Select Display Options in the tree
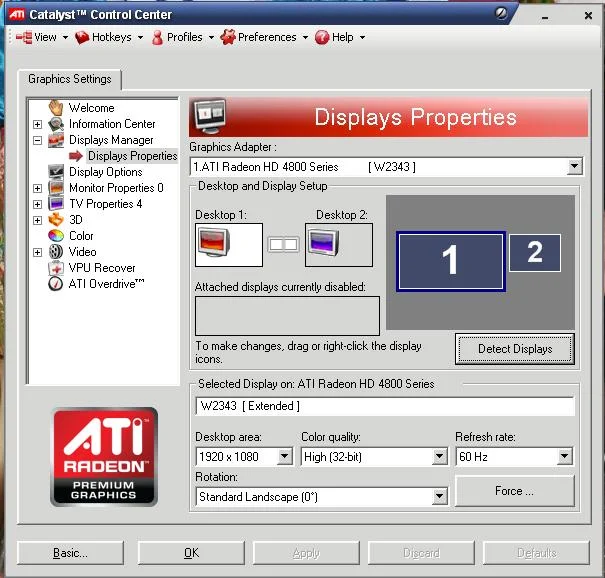The height and width of the screenshot is (578, 605). click(x=106, y=172)
